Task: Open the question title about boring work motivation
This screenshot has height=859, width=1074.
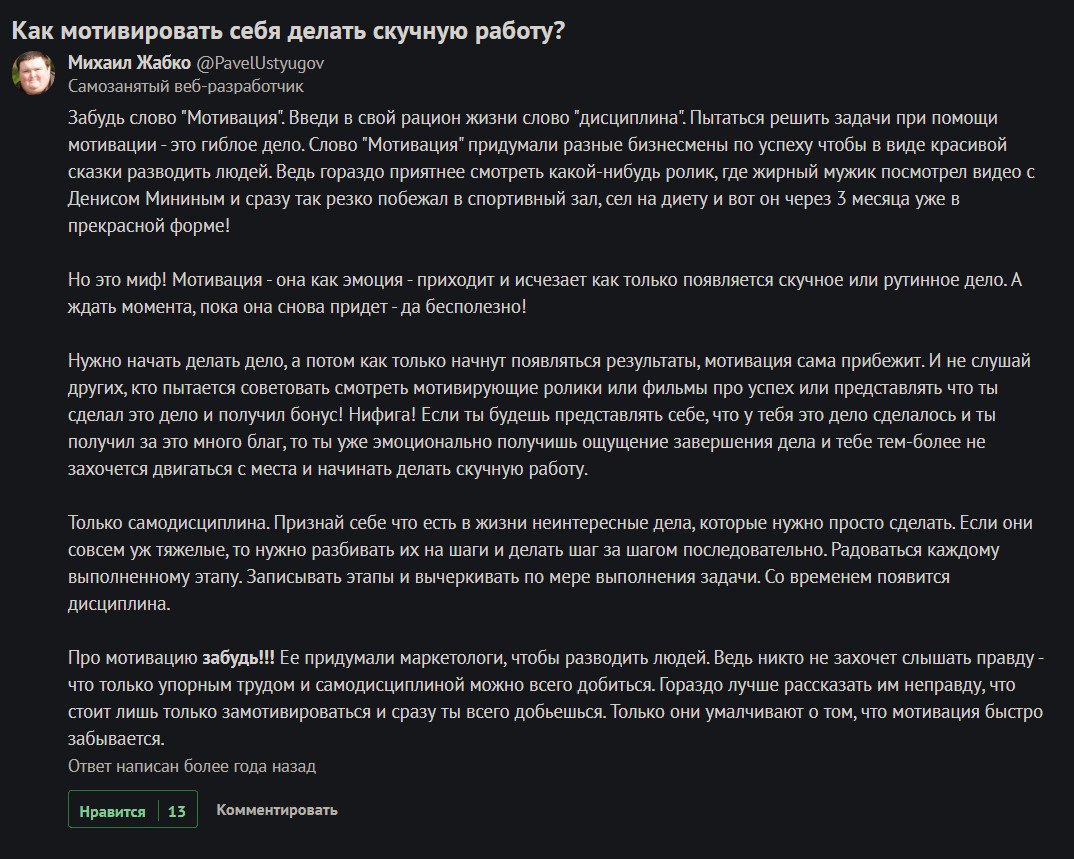Action: (288, 30)
